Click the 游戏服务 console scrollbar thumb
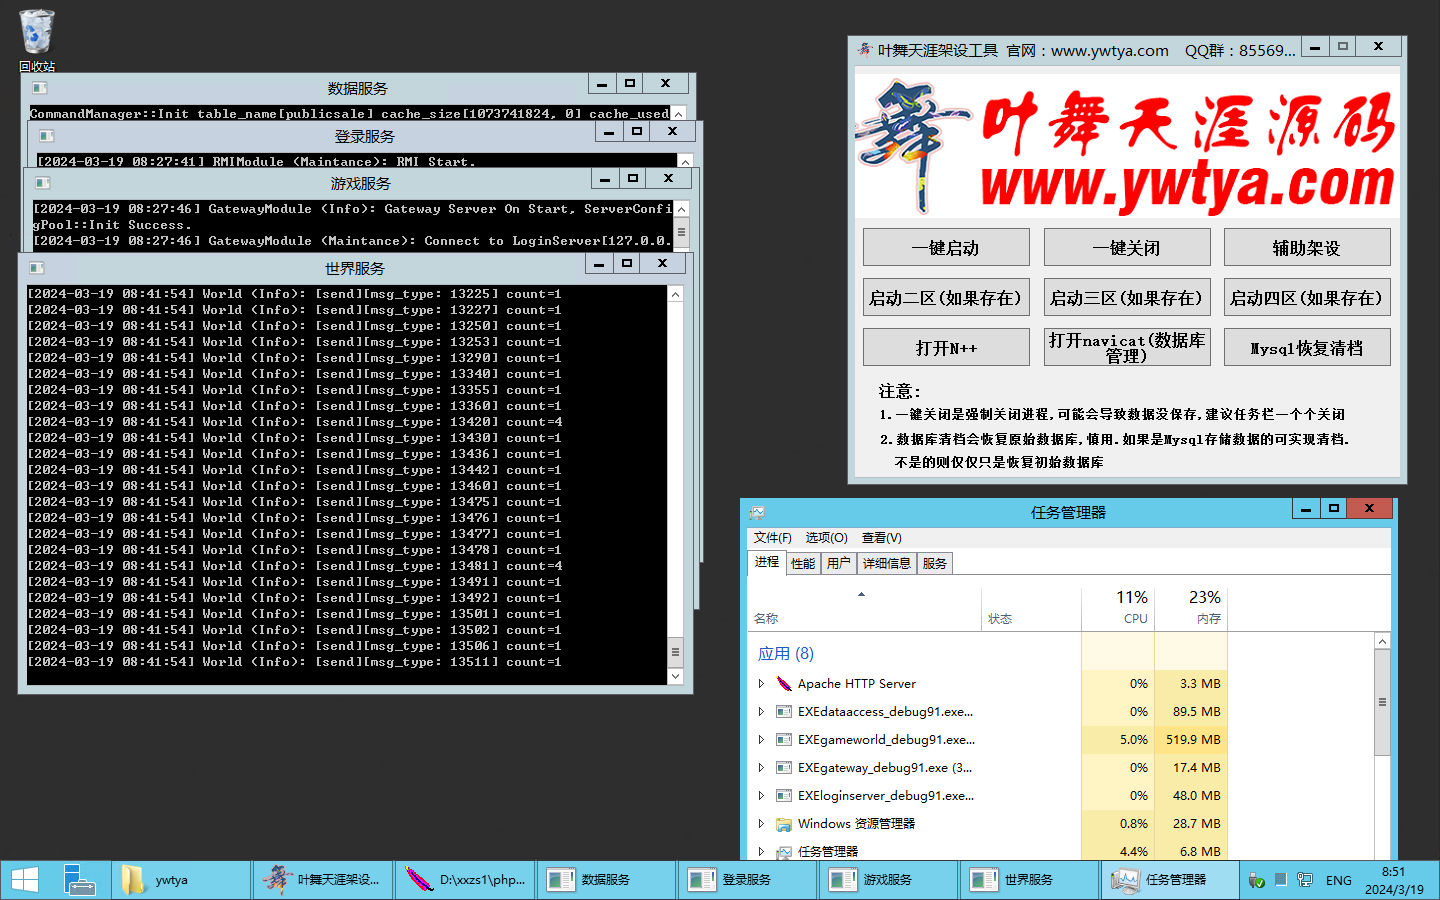 pyautogui.click(x=681, y=232)
